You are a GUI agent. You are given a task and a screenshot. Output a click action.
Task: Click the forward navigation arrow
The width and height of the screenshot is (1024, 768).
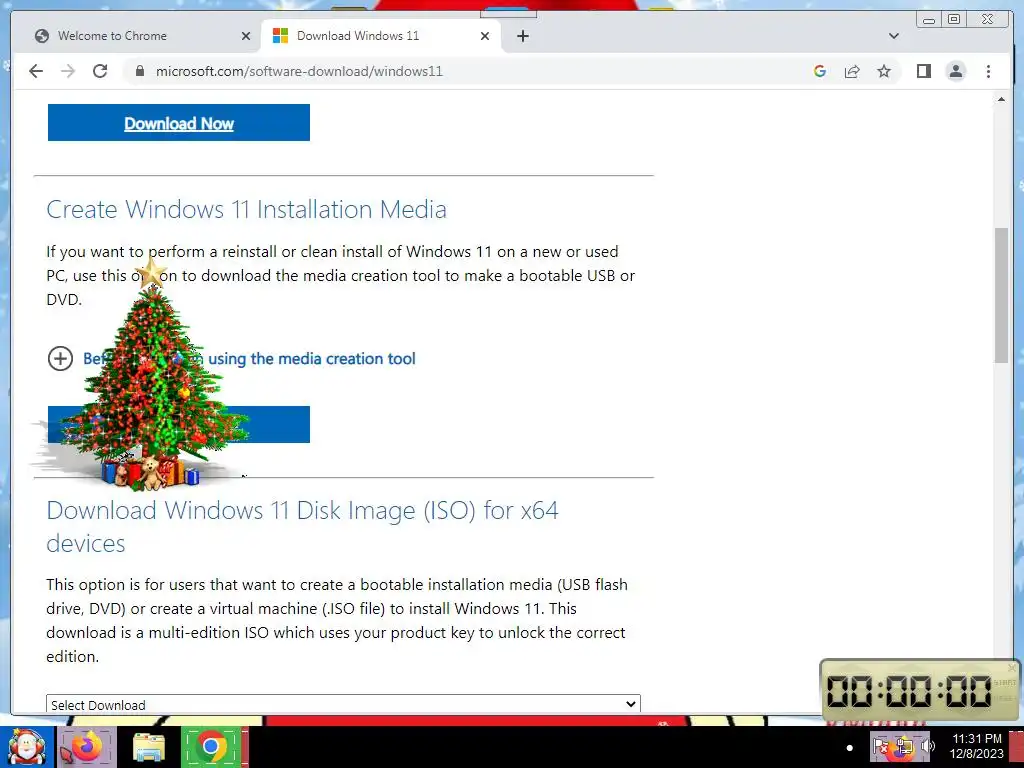pyautogui.click(x=68, y=71)
